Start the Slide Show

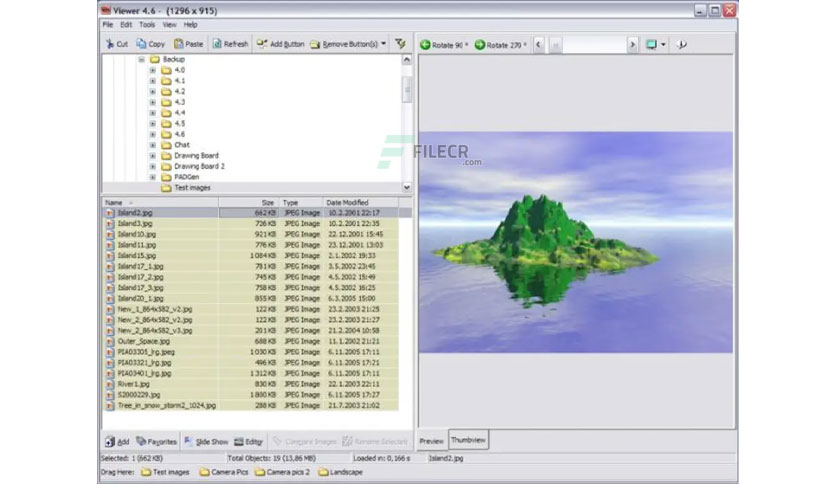(x=206, y=441)
